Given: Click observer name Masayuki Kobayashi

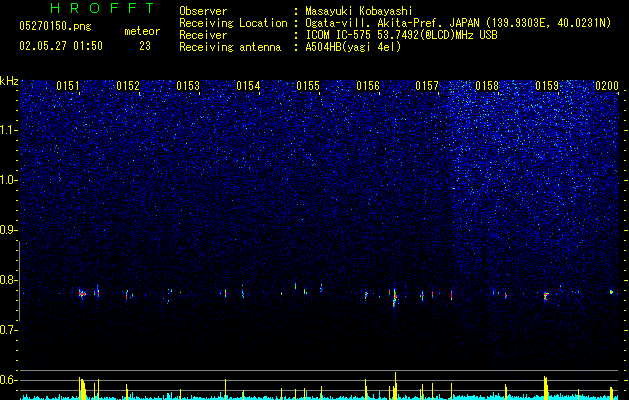Looking at the screenshot, I should point(359,11).
